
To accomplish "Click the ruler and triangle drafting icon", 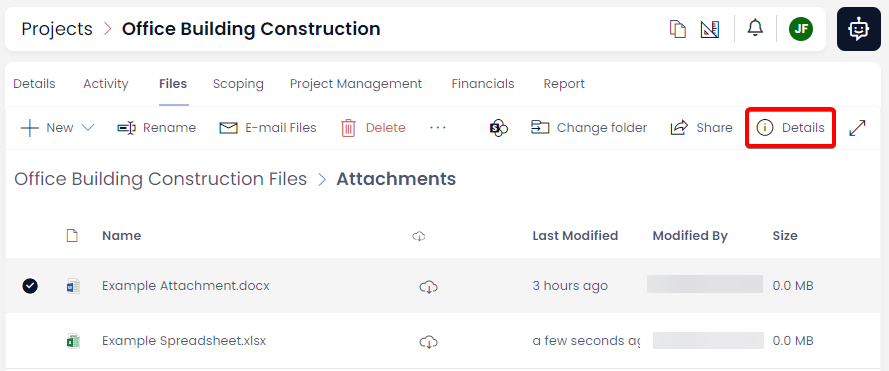I will pos(710,29).
